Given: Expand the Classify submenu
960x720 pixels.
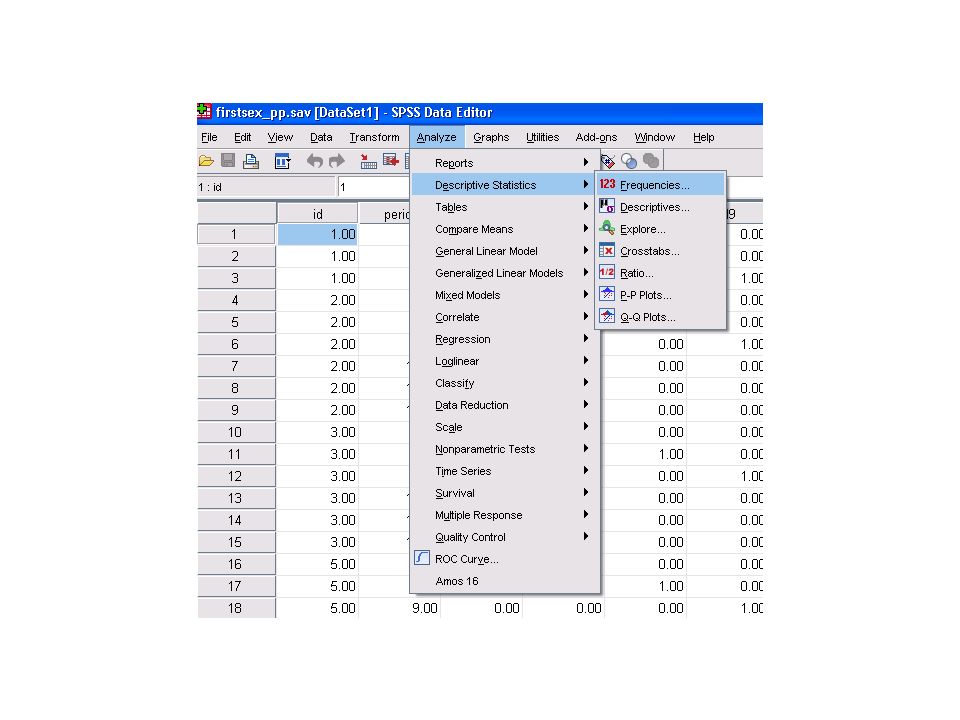Looking at the screenshot, I should pyautogui.click(x=504, y=383).
